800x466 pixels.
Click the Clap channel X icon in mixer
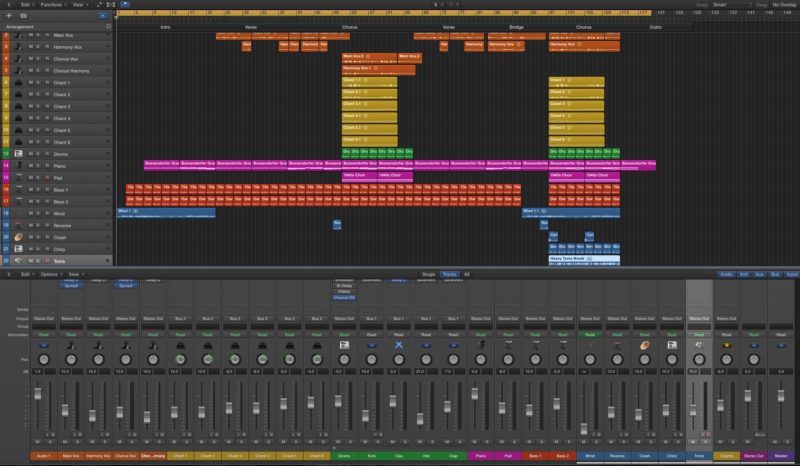pyautogui.click(x=399, y=346)
